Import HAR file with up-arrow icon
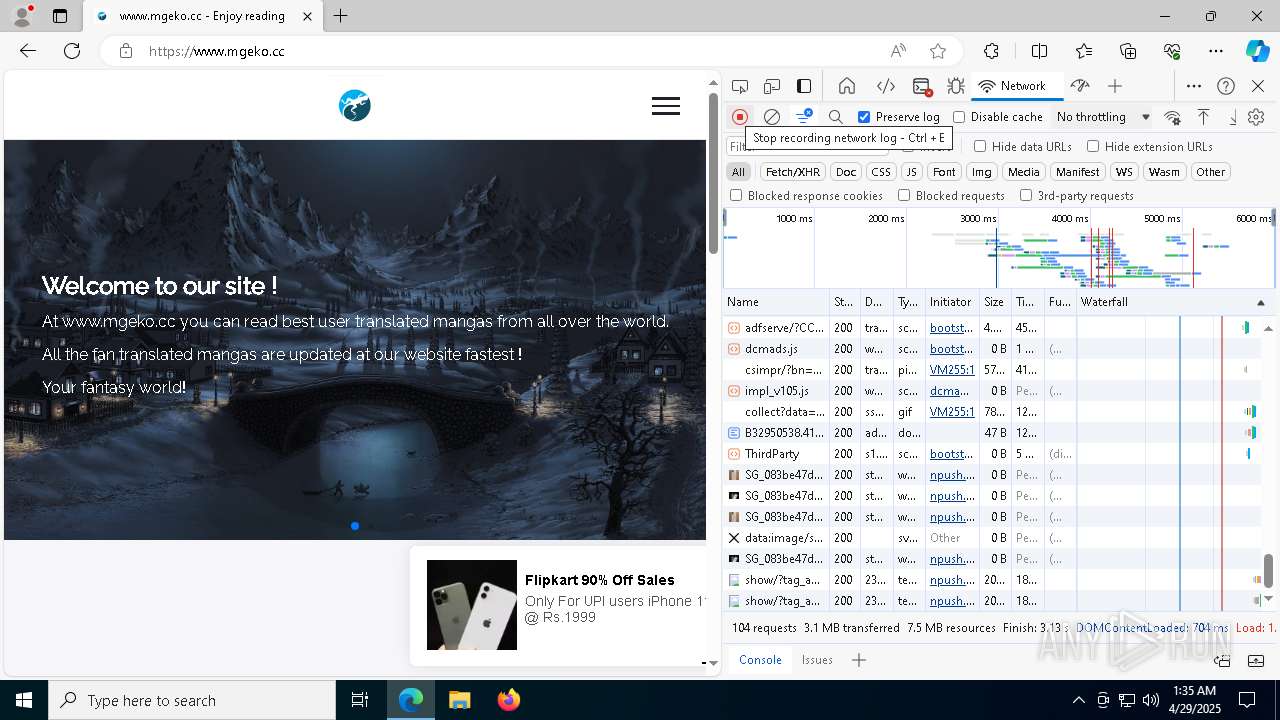Image resolution: width=1280 pixels, height=720 pixels. [1203, 117]
